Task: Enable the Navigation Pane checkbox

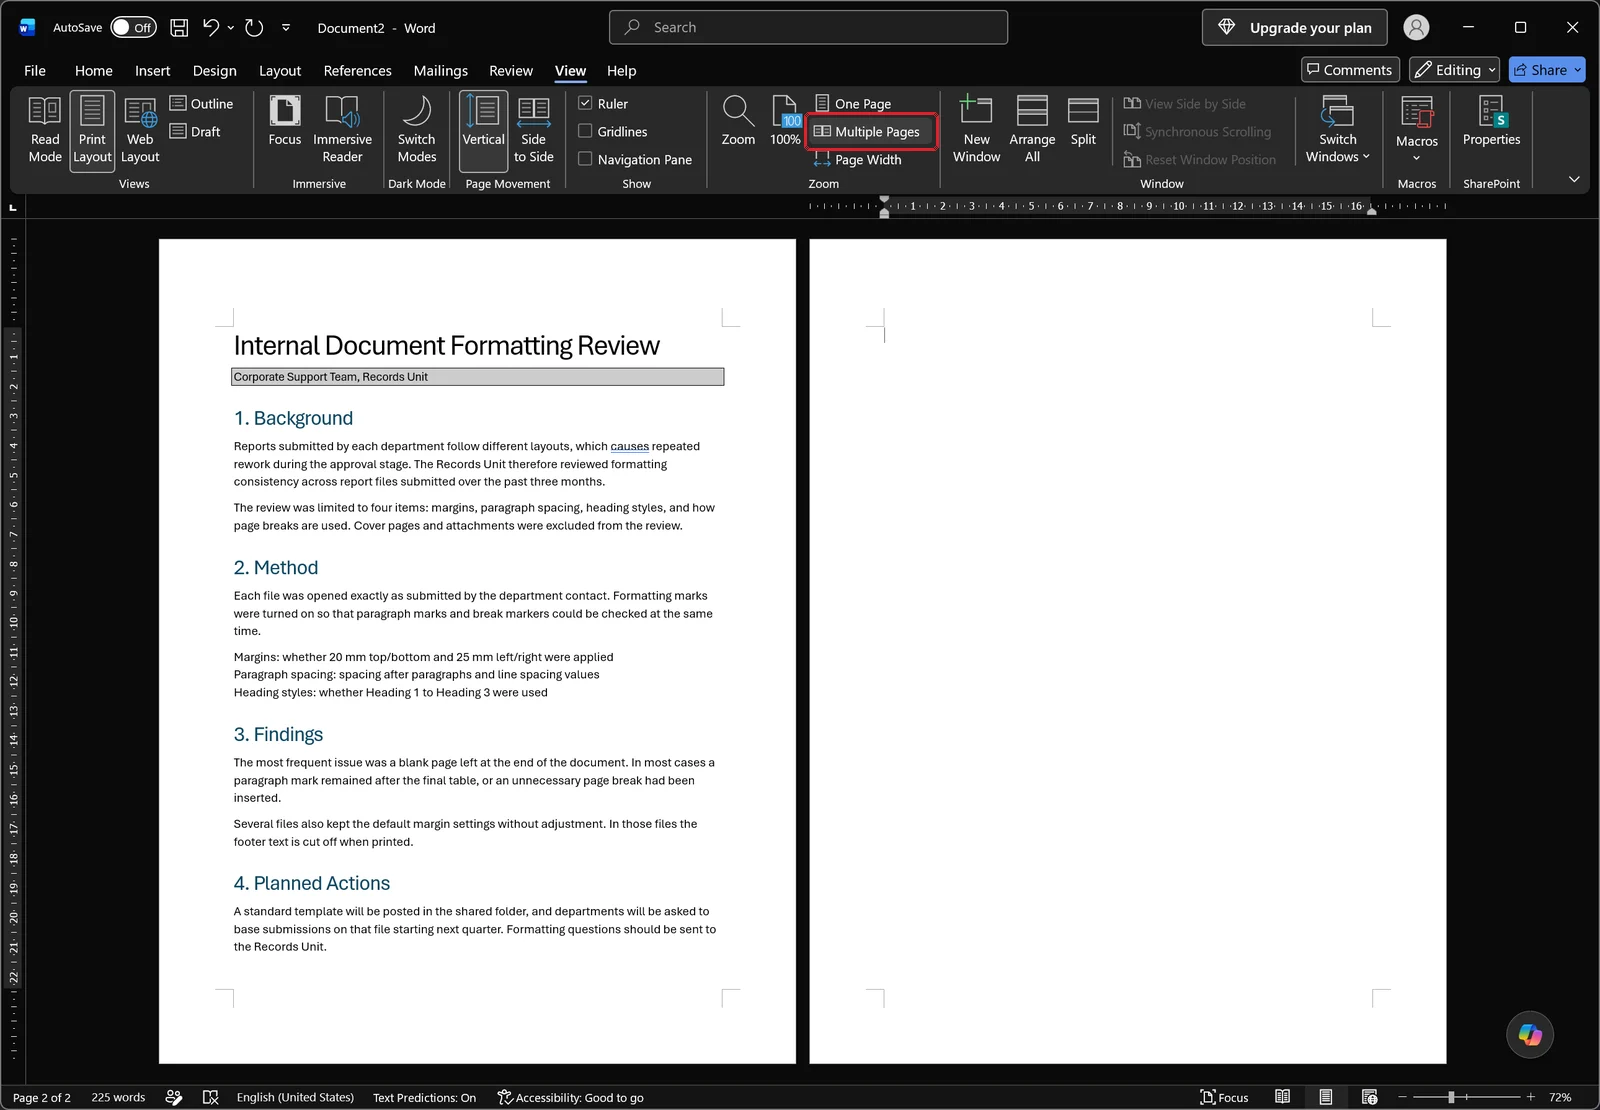Action: point(585,159)
